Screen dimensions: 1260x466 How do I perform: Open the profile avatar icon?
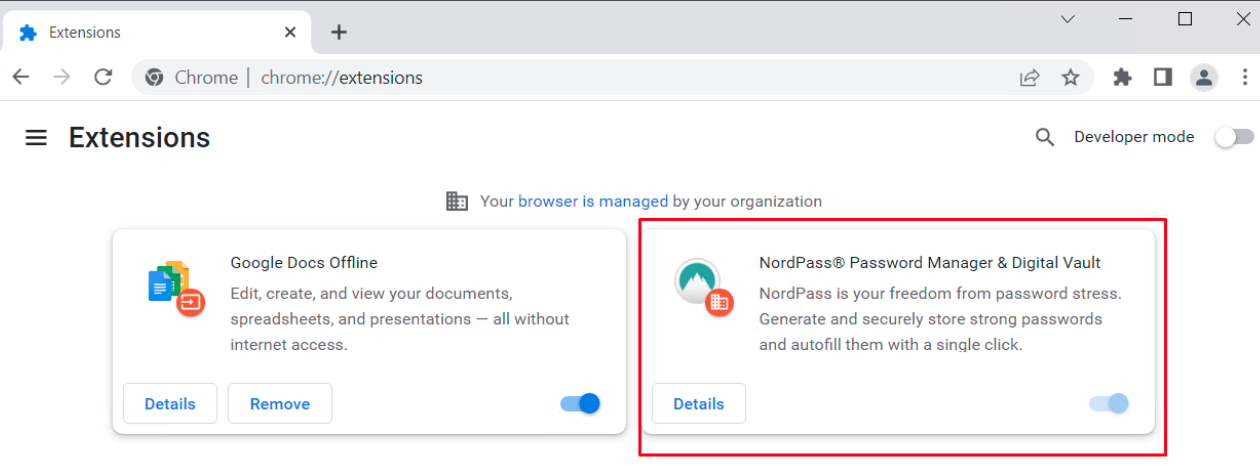1204,77
